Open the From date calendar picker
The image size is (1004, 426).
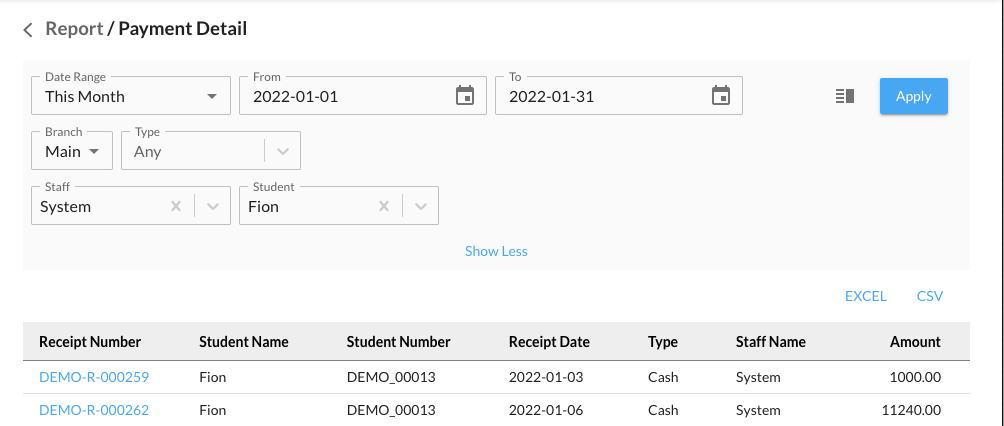click(464, 96)
